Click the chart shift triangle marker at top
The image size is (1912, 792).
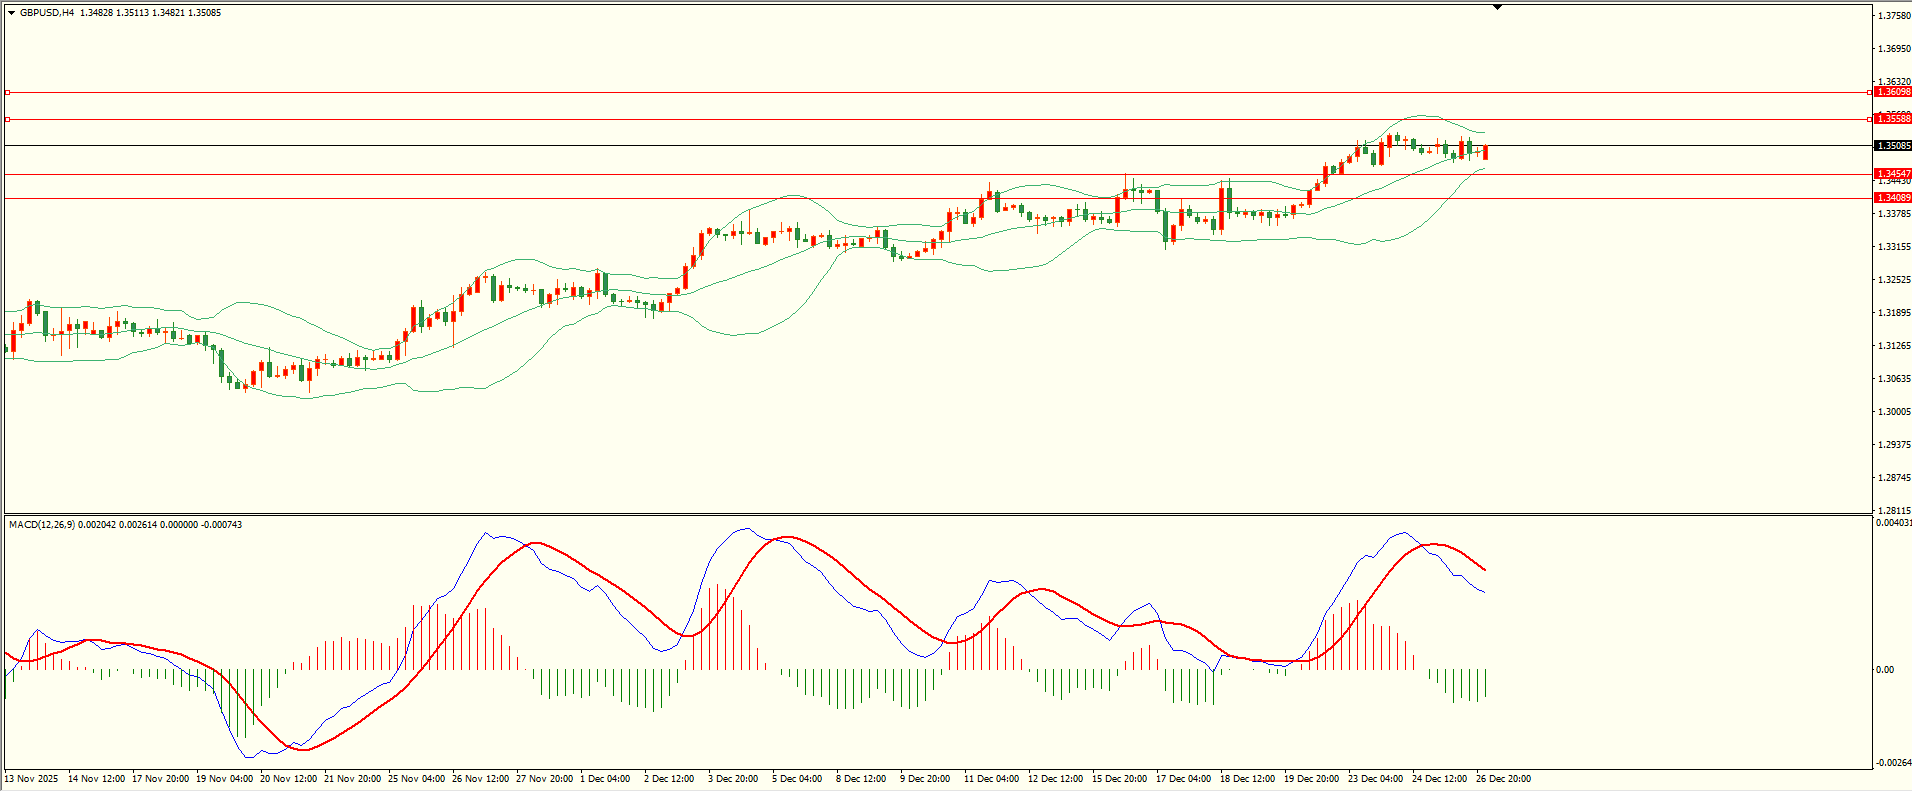coord(1497,7)
